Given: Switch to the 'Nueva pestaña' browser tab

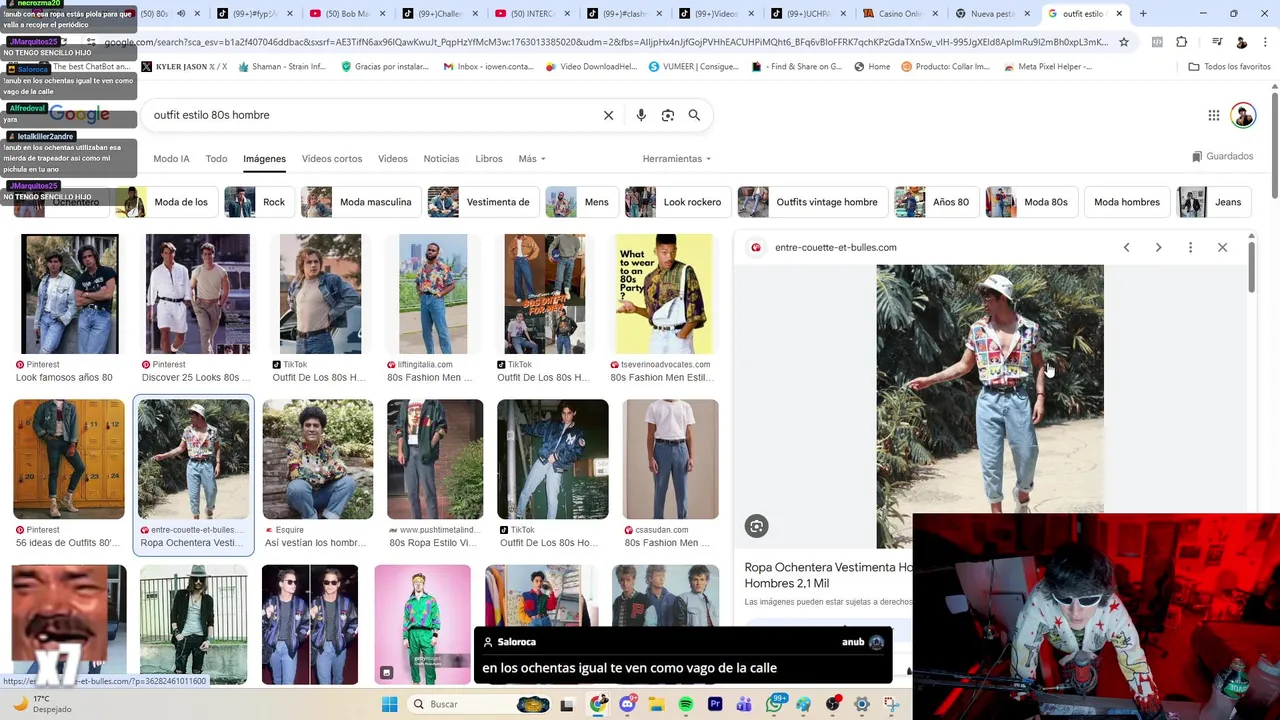Looking at the screenshot, I should click(x=992, y=14).
